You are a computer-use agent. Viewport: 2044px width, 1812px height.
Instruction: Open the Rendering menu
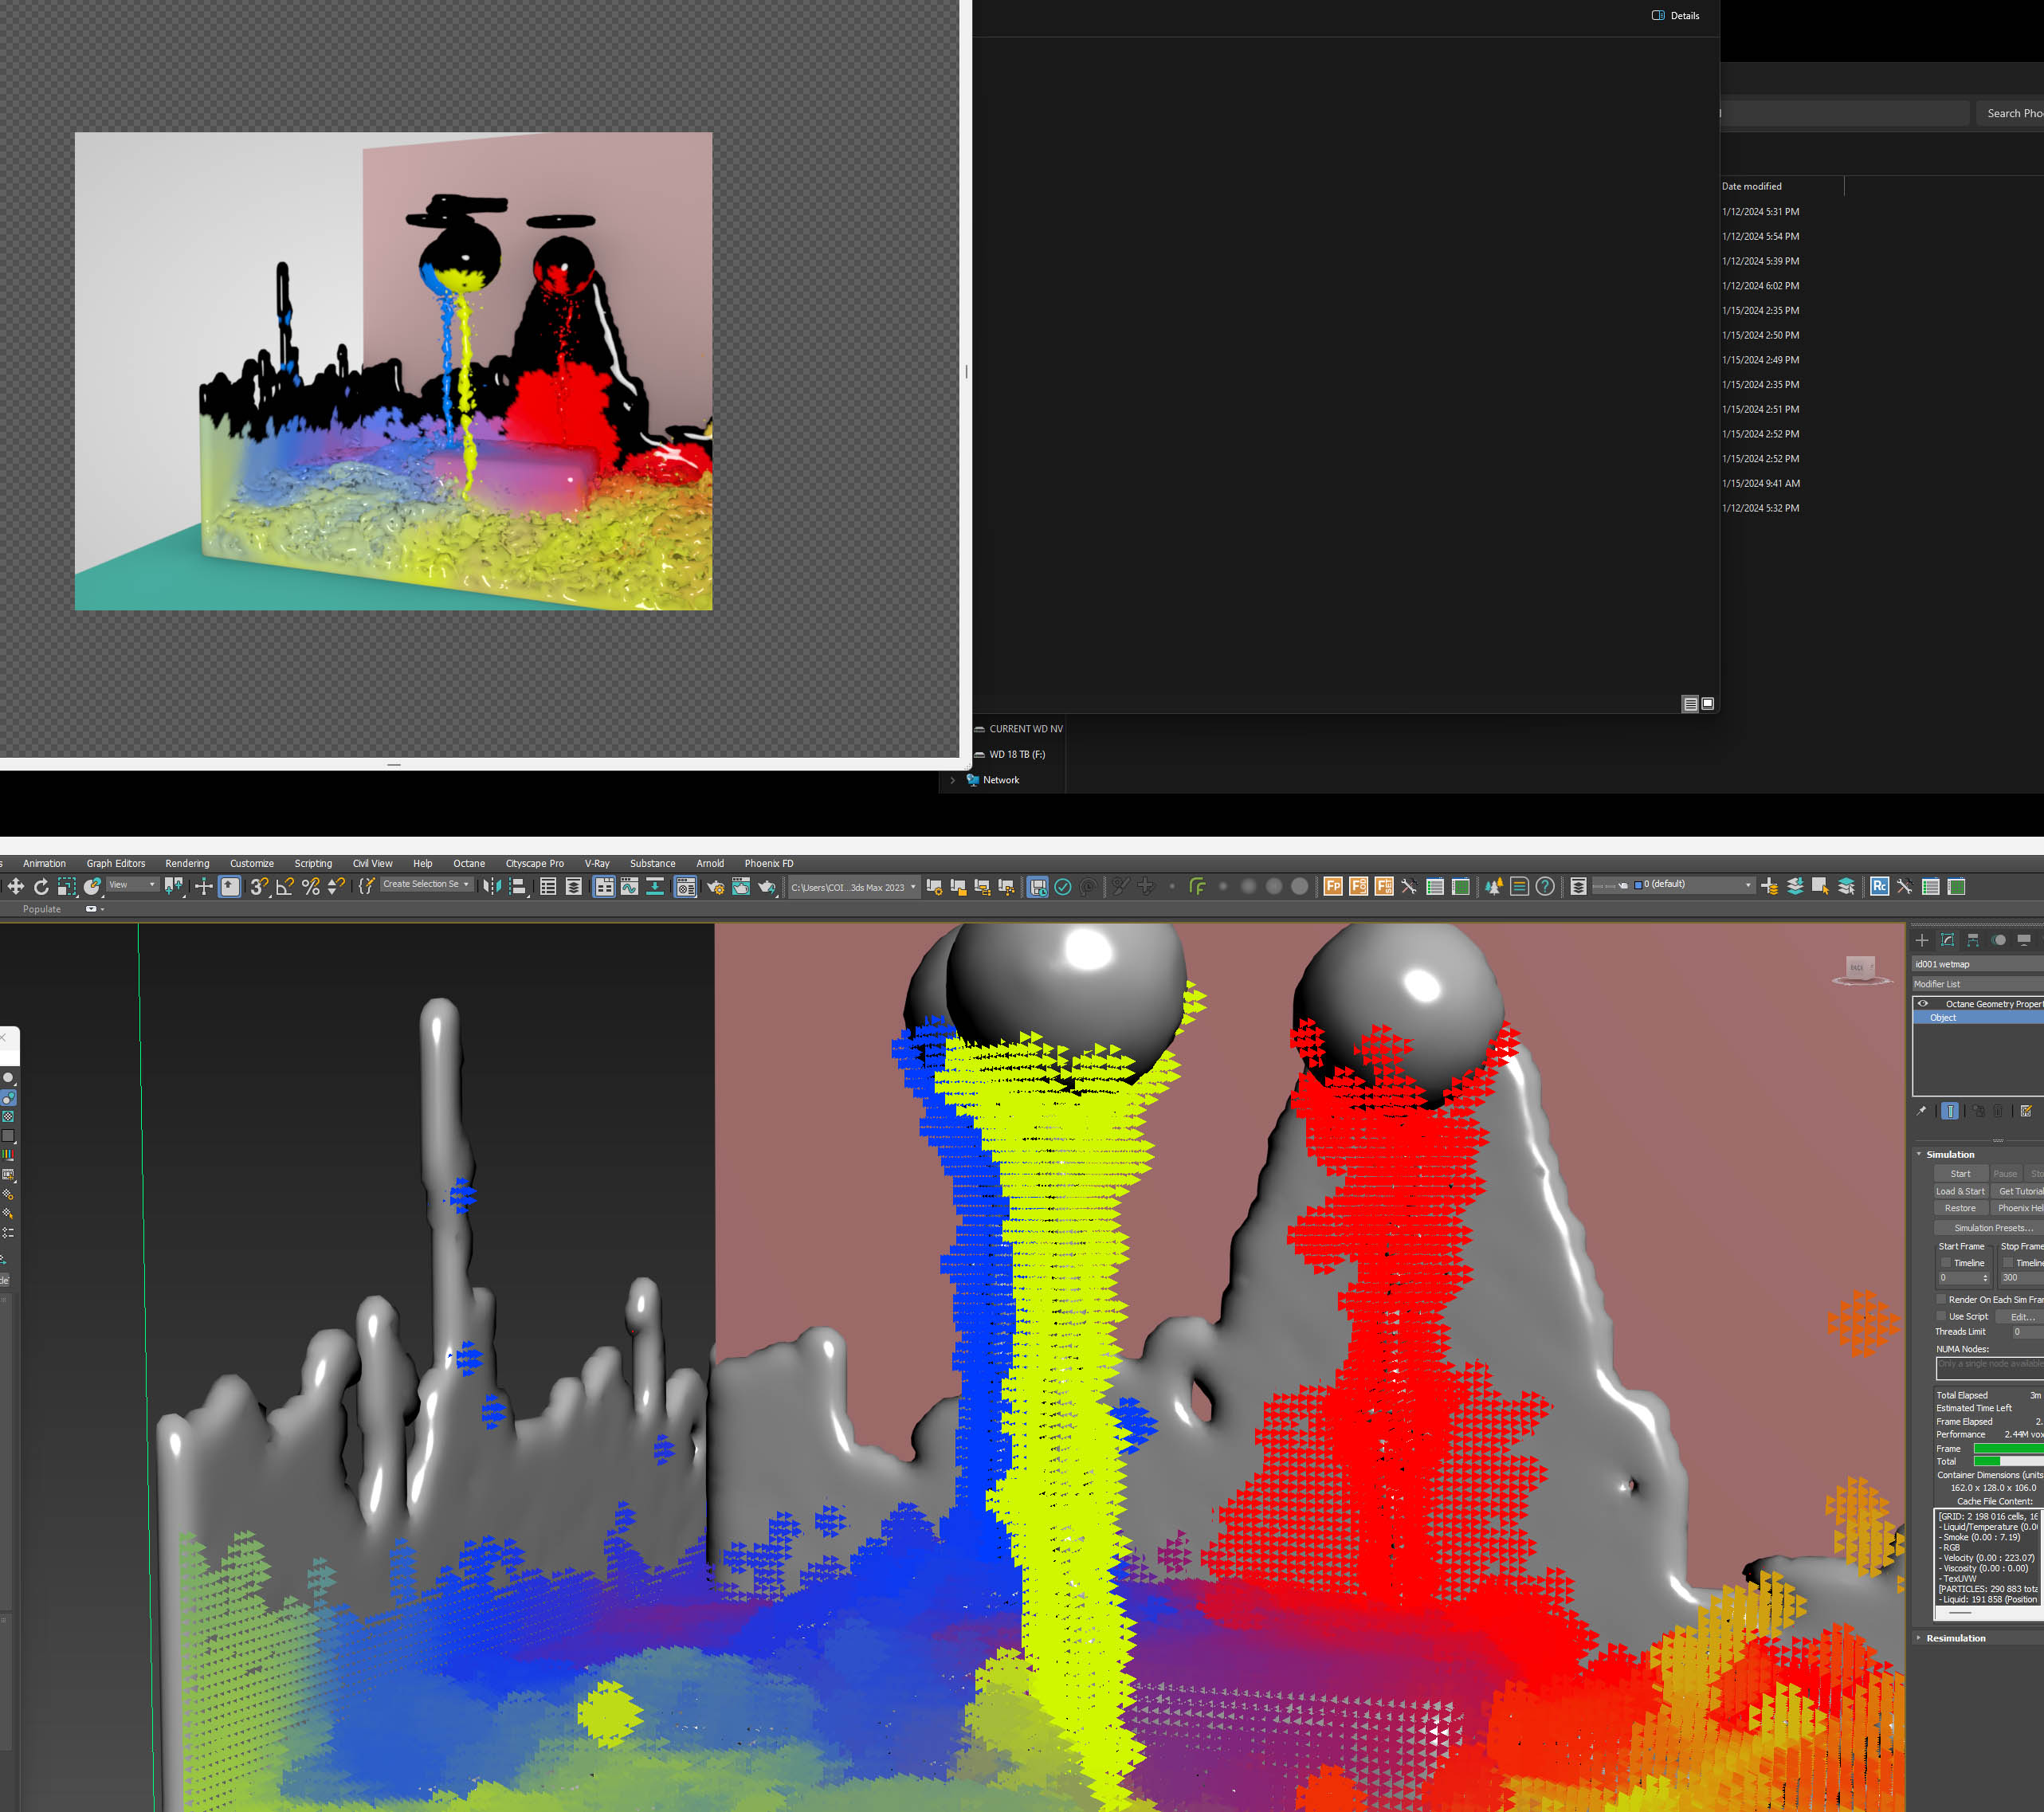click(x=187, y=863)
